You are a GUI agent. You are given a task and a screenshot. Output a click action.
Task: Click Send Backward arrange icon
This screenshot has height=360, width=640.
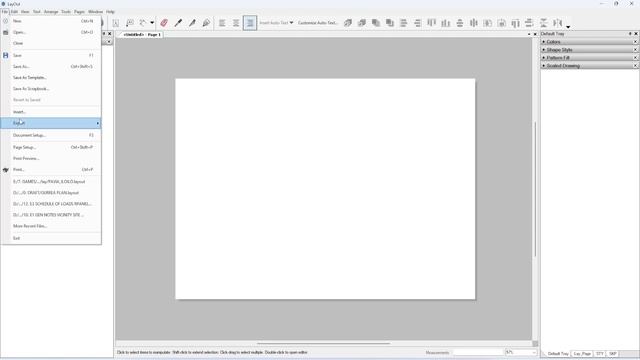(x=376, y=23)
